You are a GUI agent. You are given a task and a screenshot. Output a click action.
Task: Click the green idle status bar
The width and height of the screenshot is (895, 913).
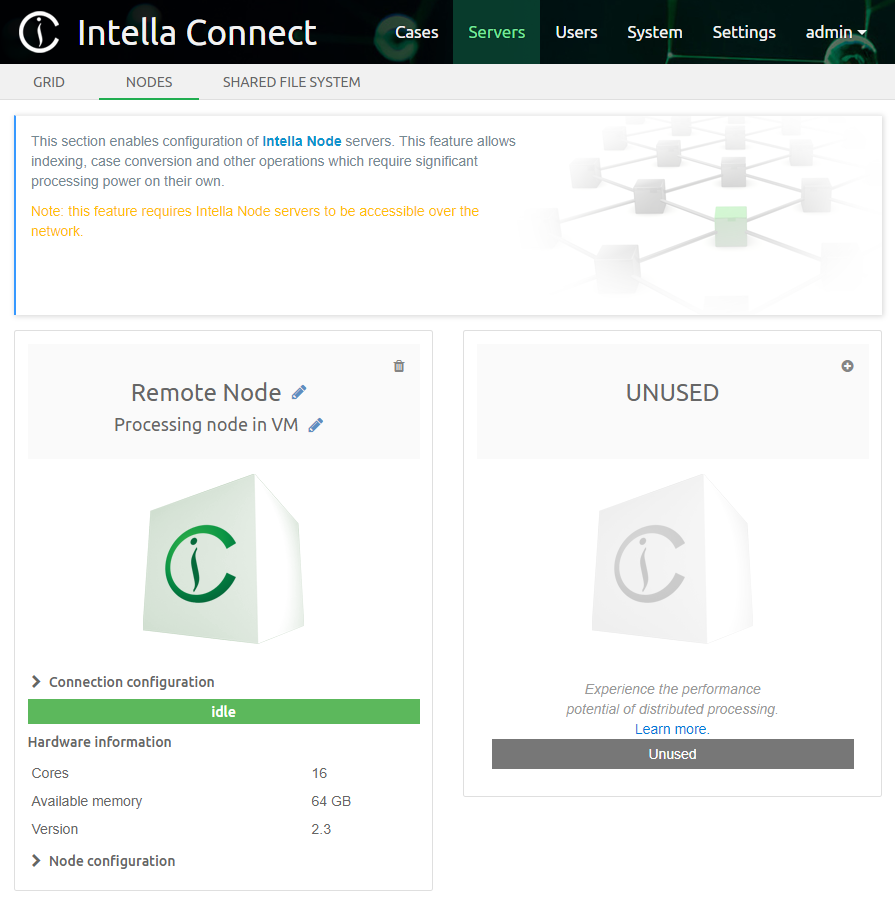pyautogui.click(x=224, y=712)
